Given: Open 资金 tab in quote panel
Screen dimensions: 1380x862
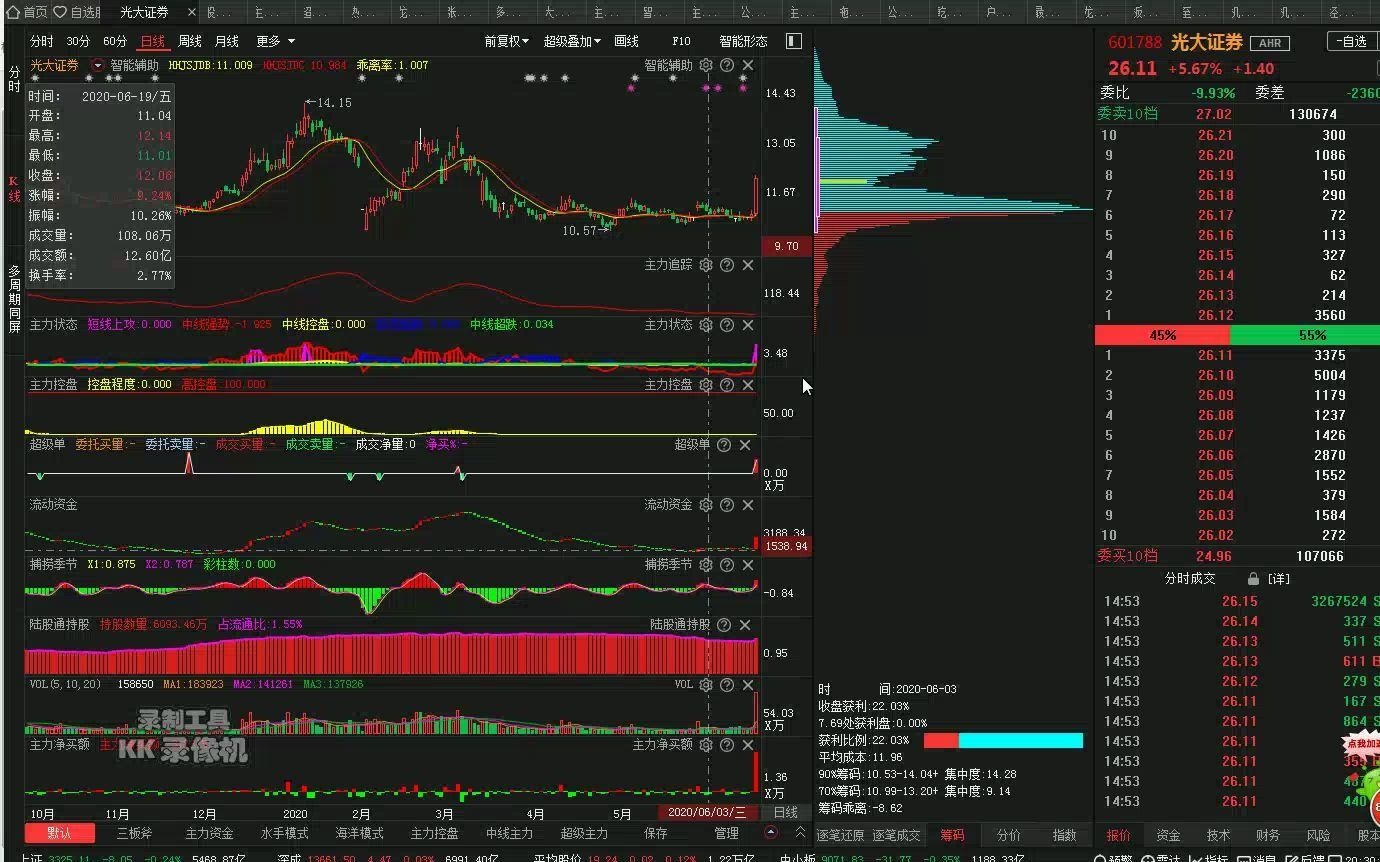Looking at the screenshot, I should 1168,835.
